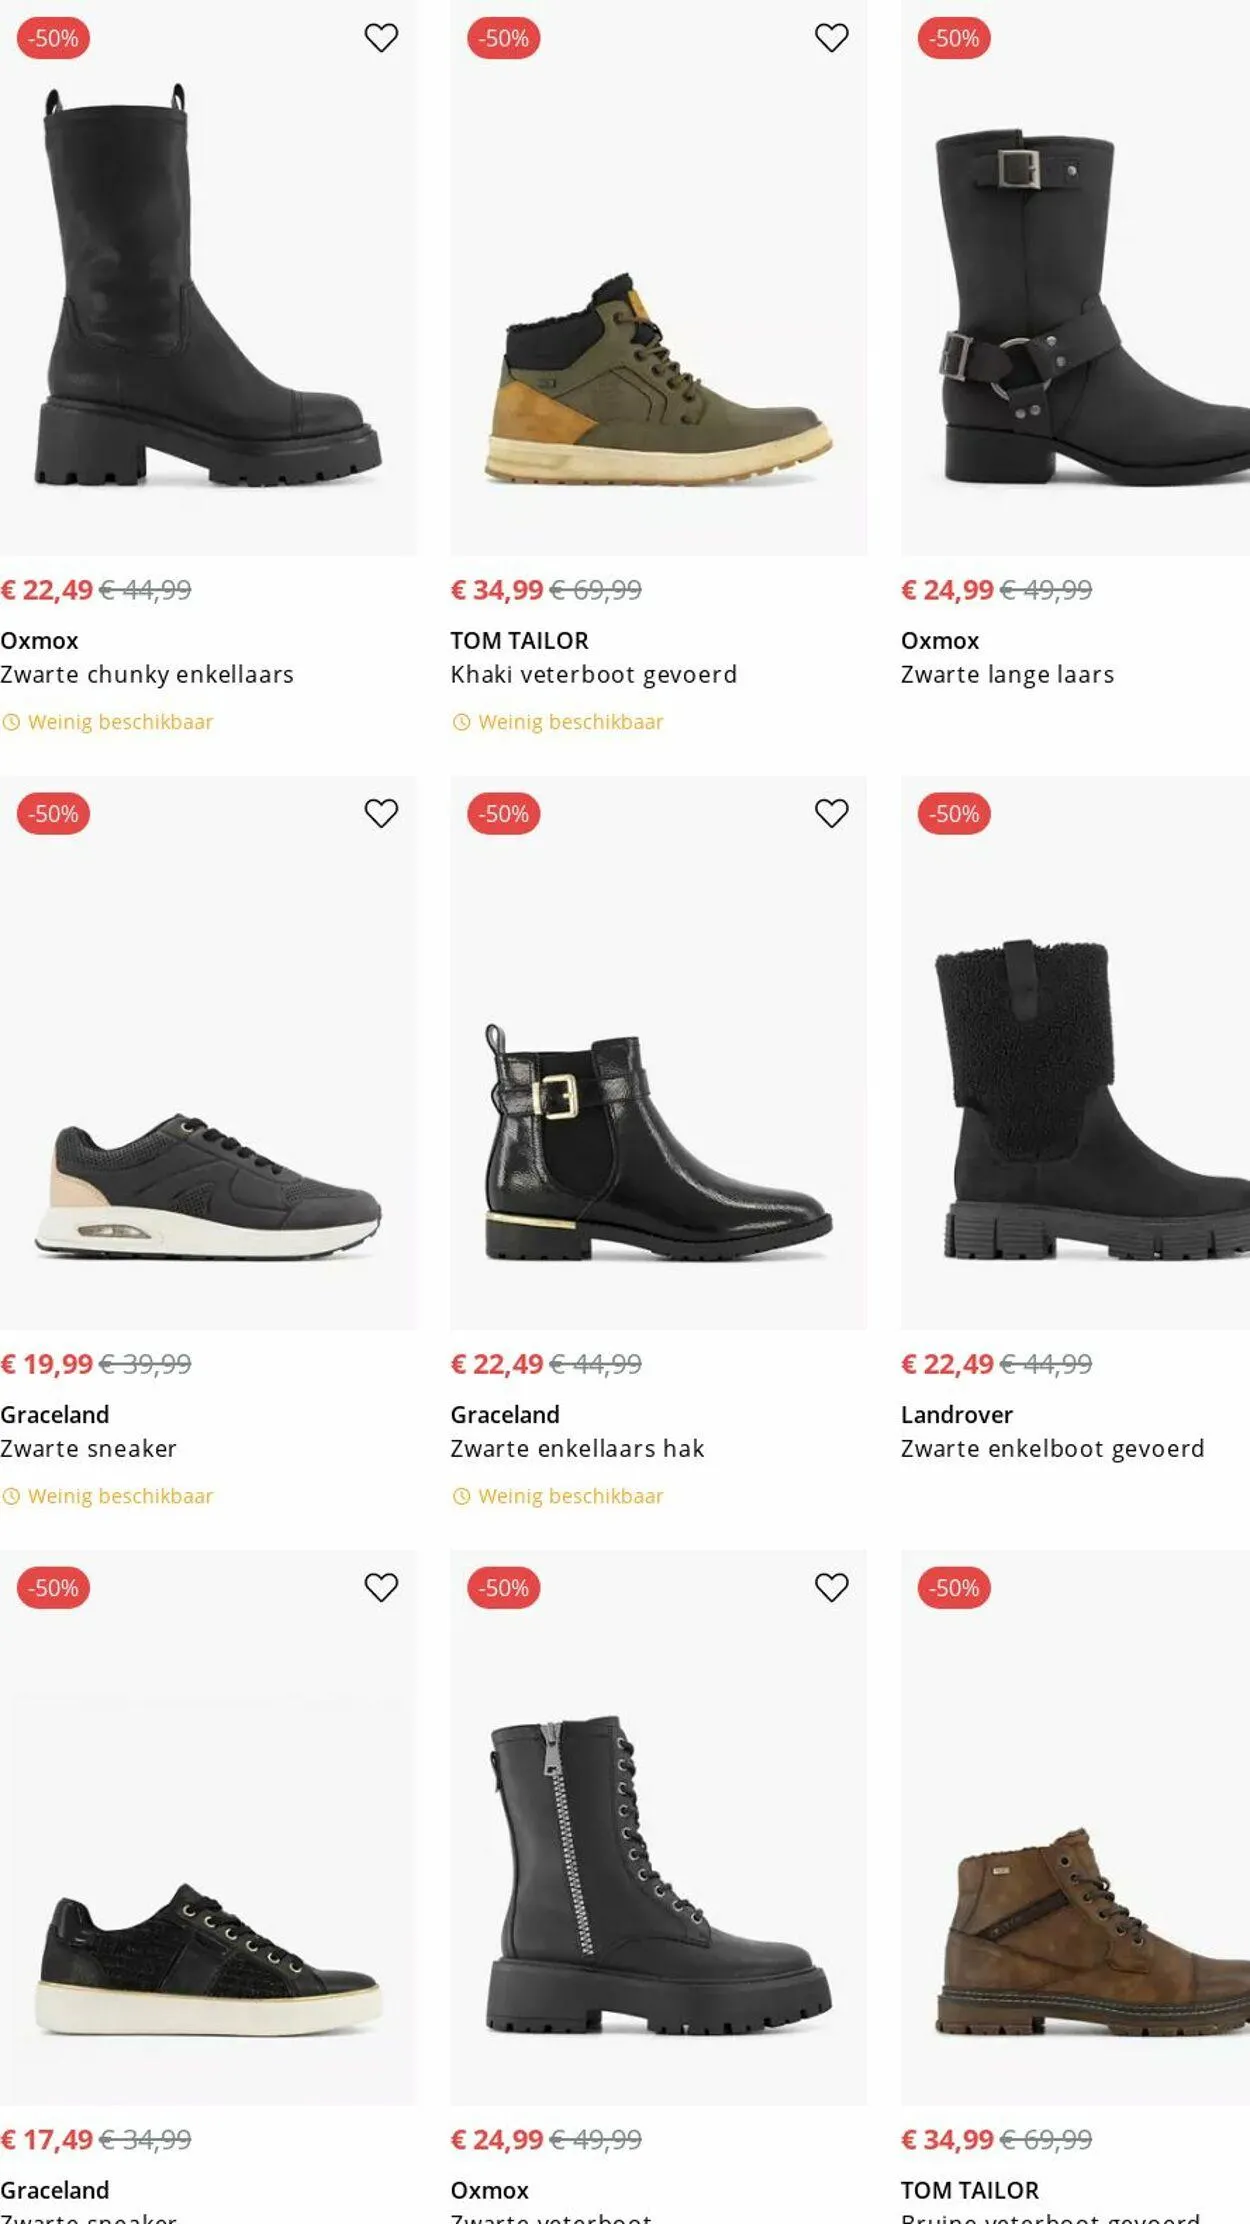
Task: View the patent Chelsea boot with gold buckle
Action: pos(658,1140)
